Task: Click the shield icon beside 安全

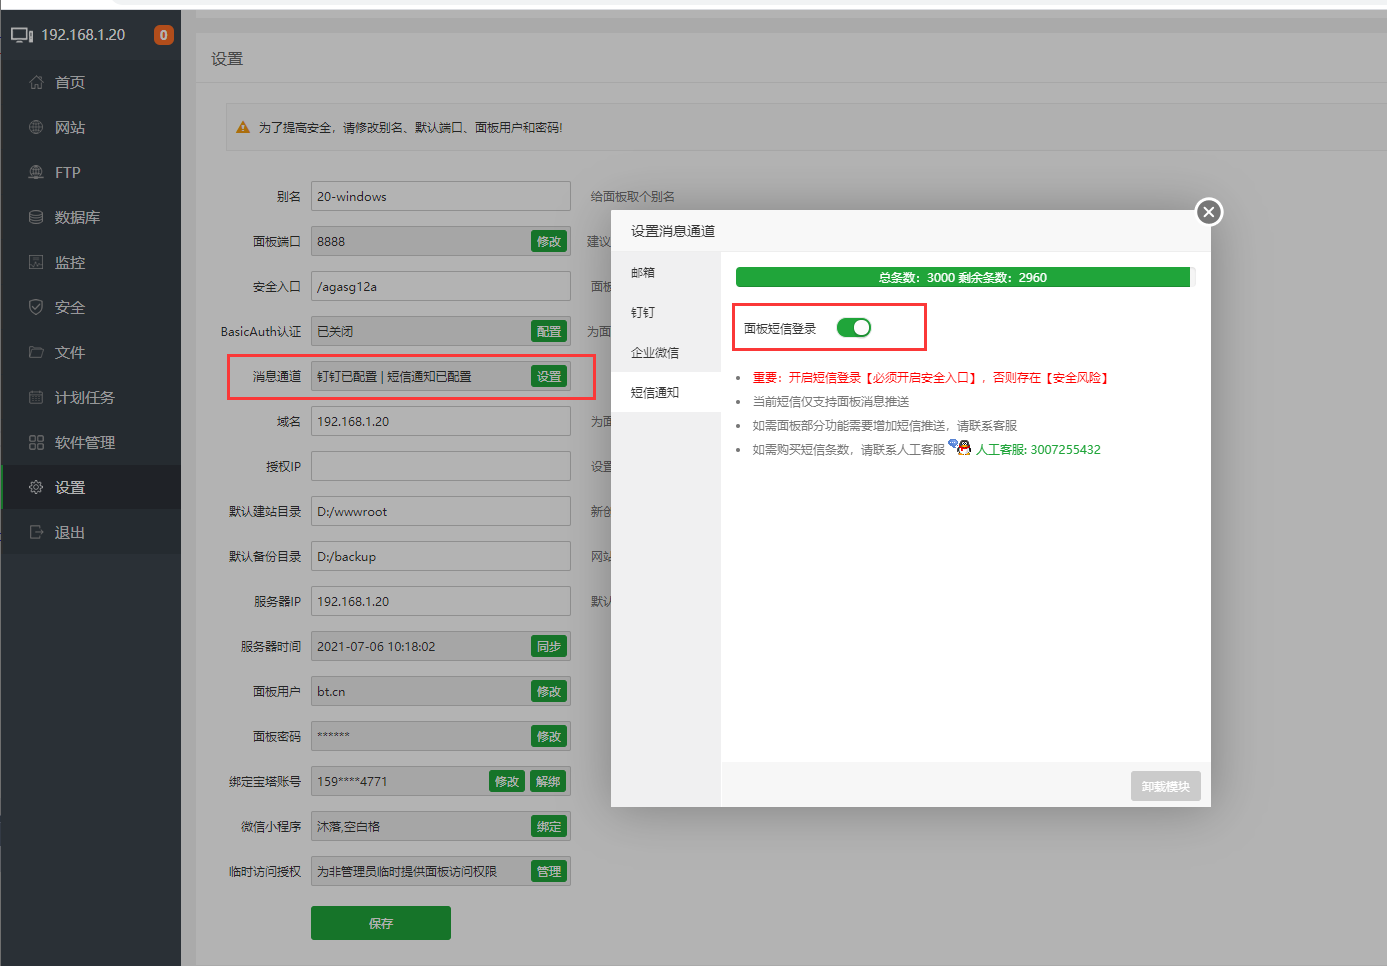Action: pyautogui.click(x=36, y=307)
